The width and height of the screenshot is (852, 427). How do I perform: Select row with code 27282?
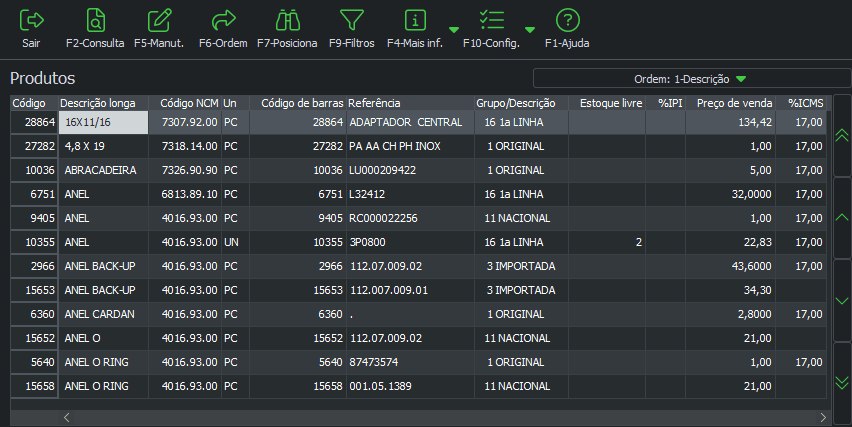418,146
